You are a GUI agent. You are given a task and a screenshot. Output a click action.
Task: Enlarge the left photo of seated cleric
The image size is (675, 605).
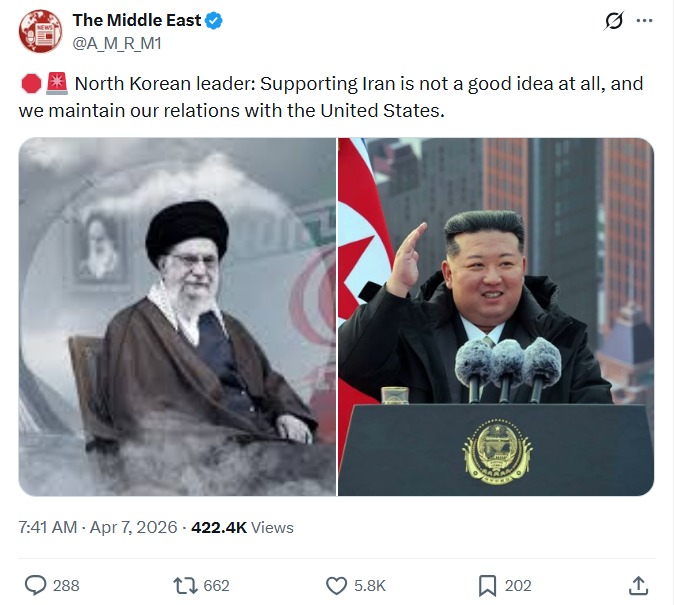177,316
